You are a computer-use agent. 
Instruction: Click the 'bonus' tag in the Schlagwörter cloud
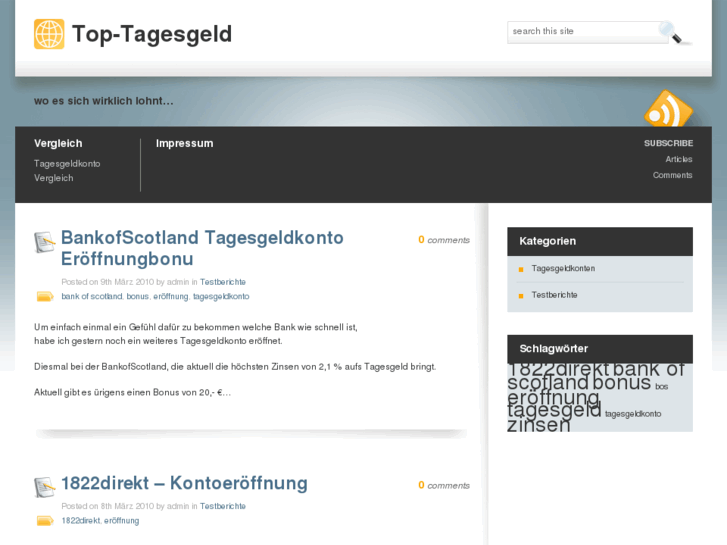click(x=622, y=383)
